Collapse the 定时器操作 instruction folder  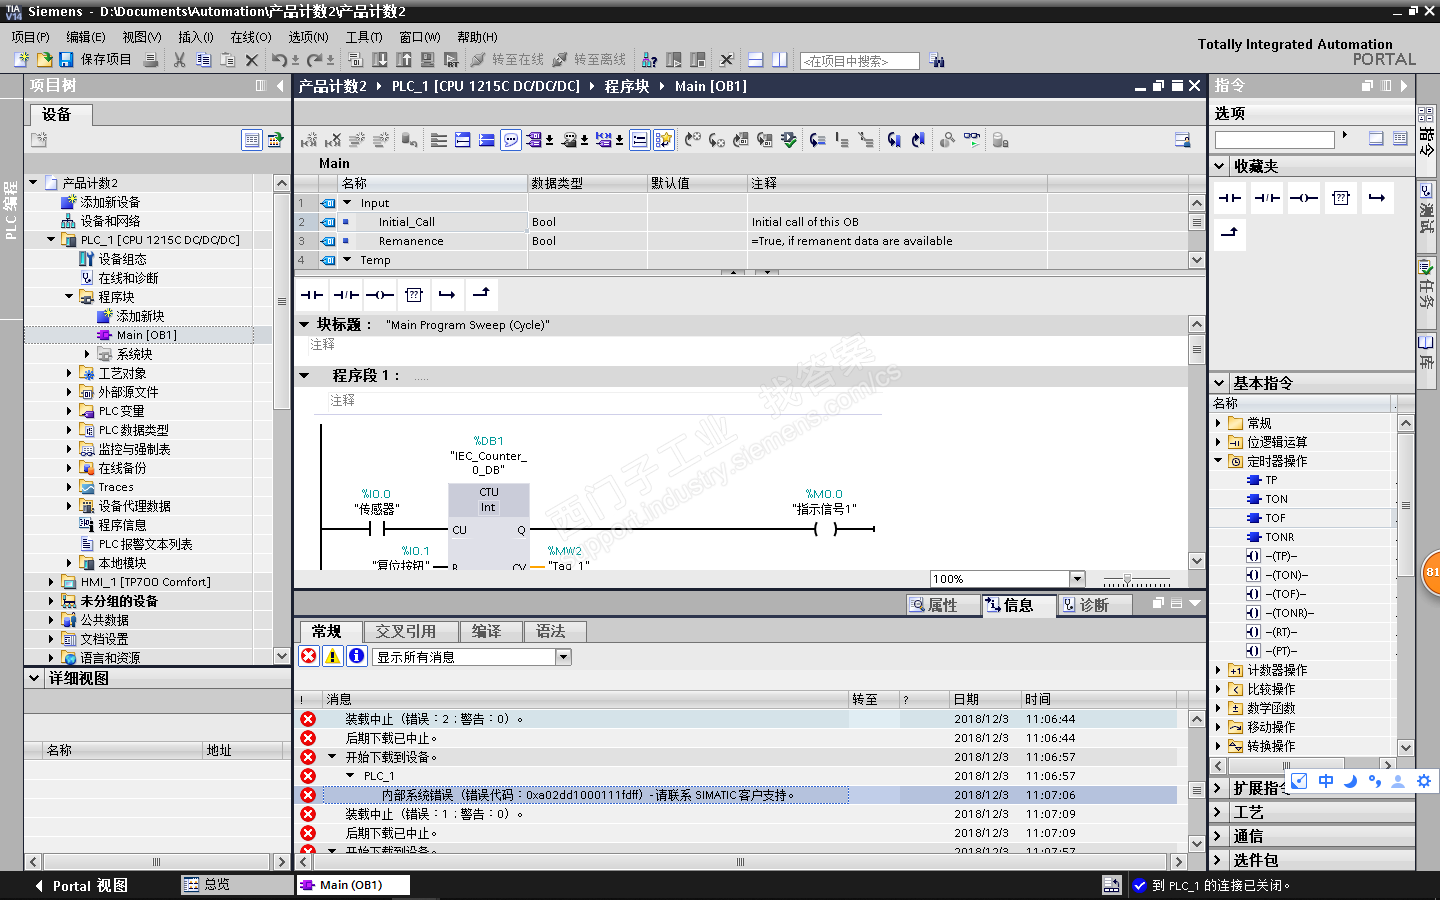click(1218, 461)
